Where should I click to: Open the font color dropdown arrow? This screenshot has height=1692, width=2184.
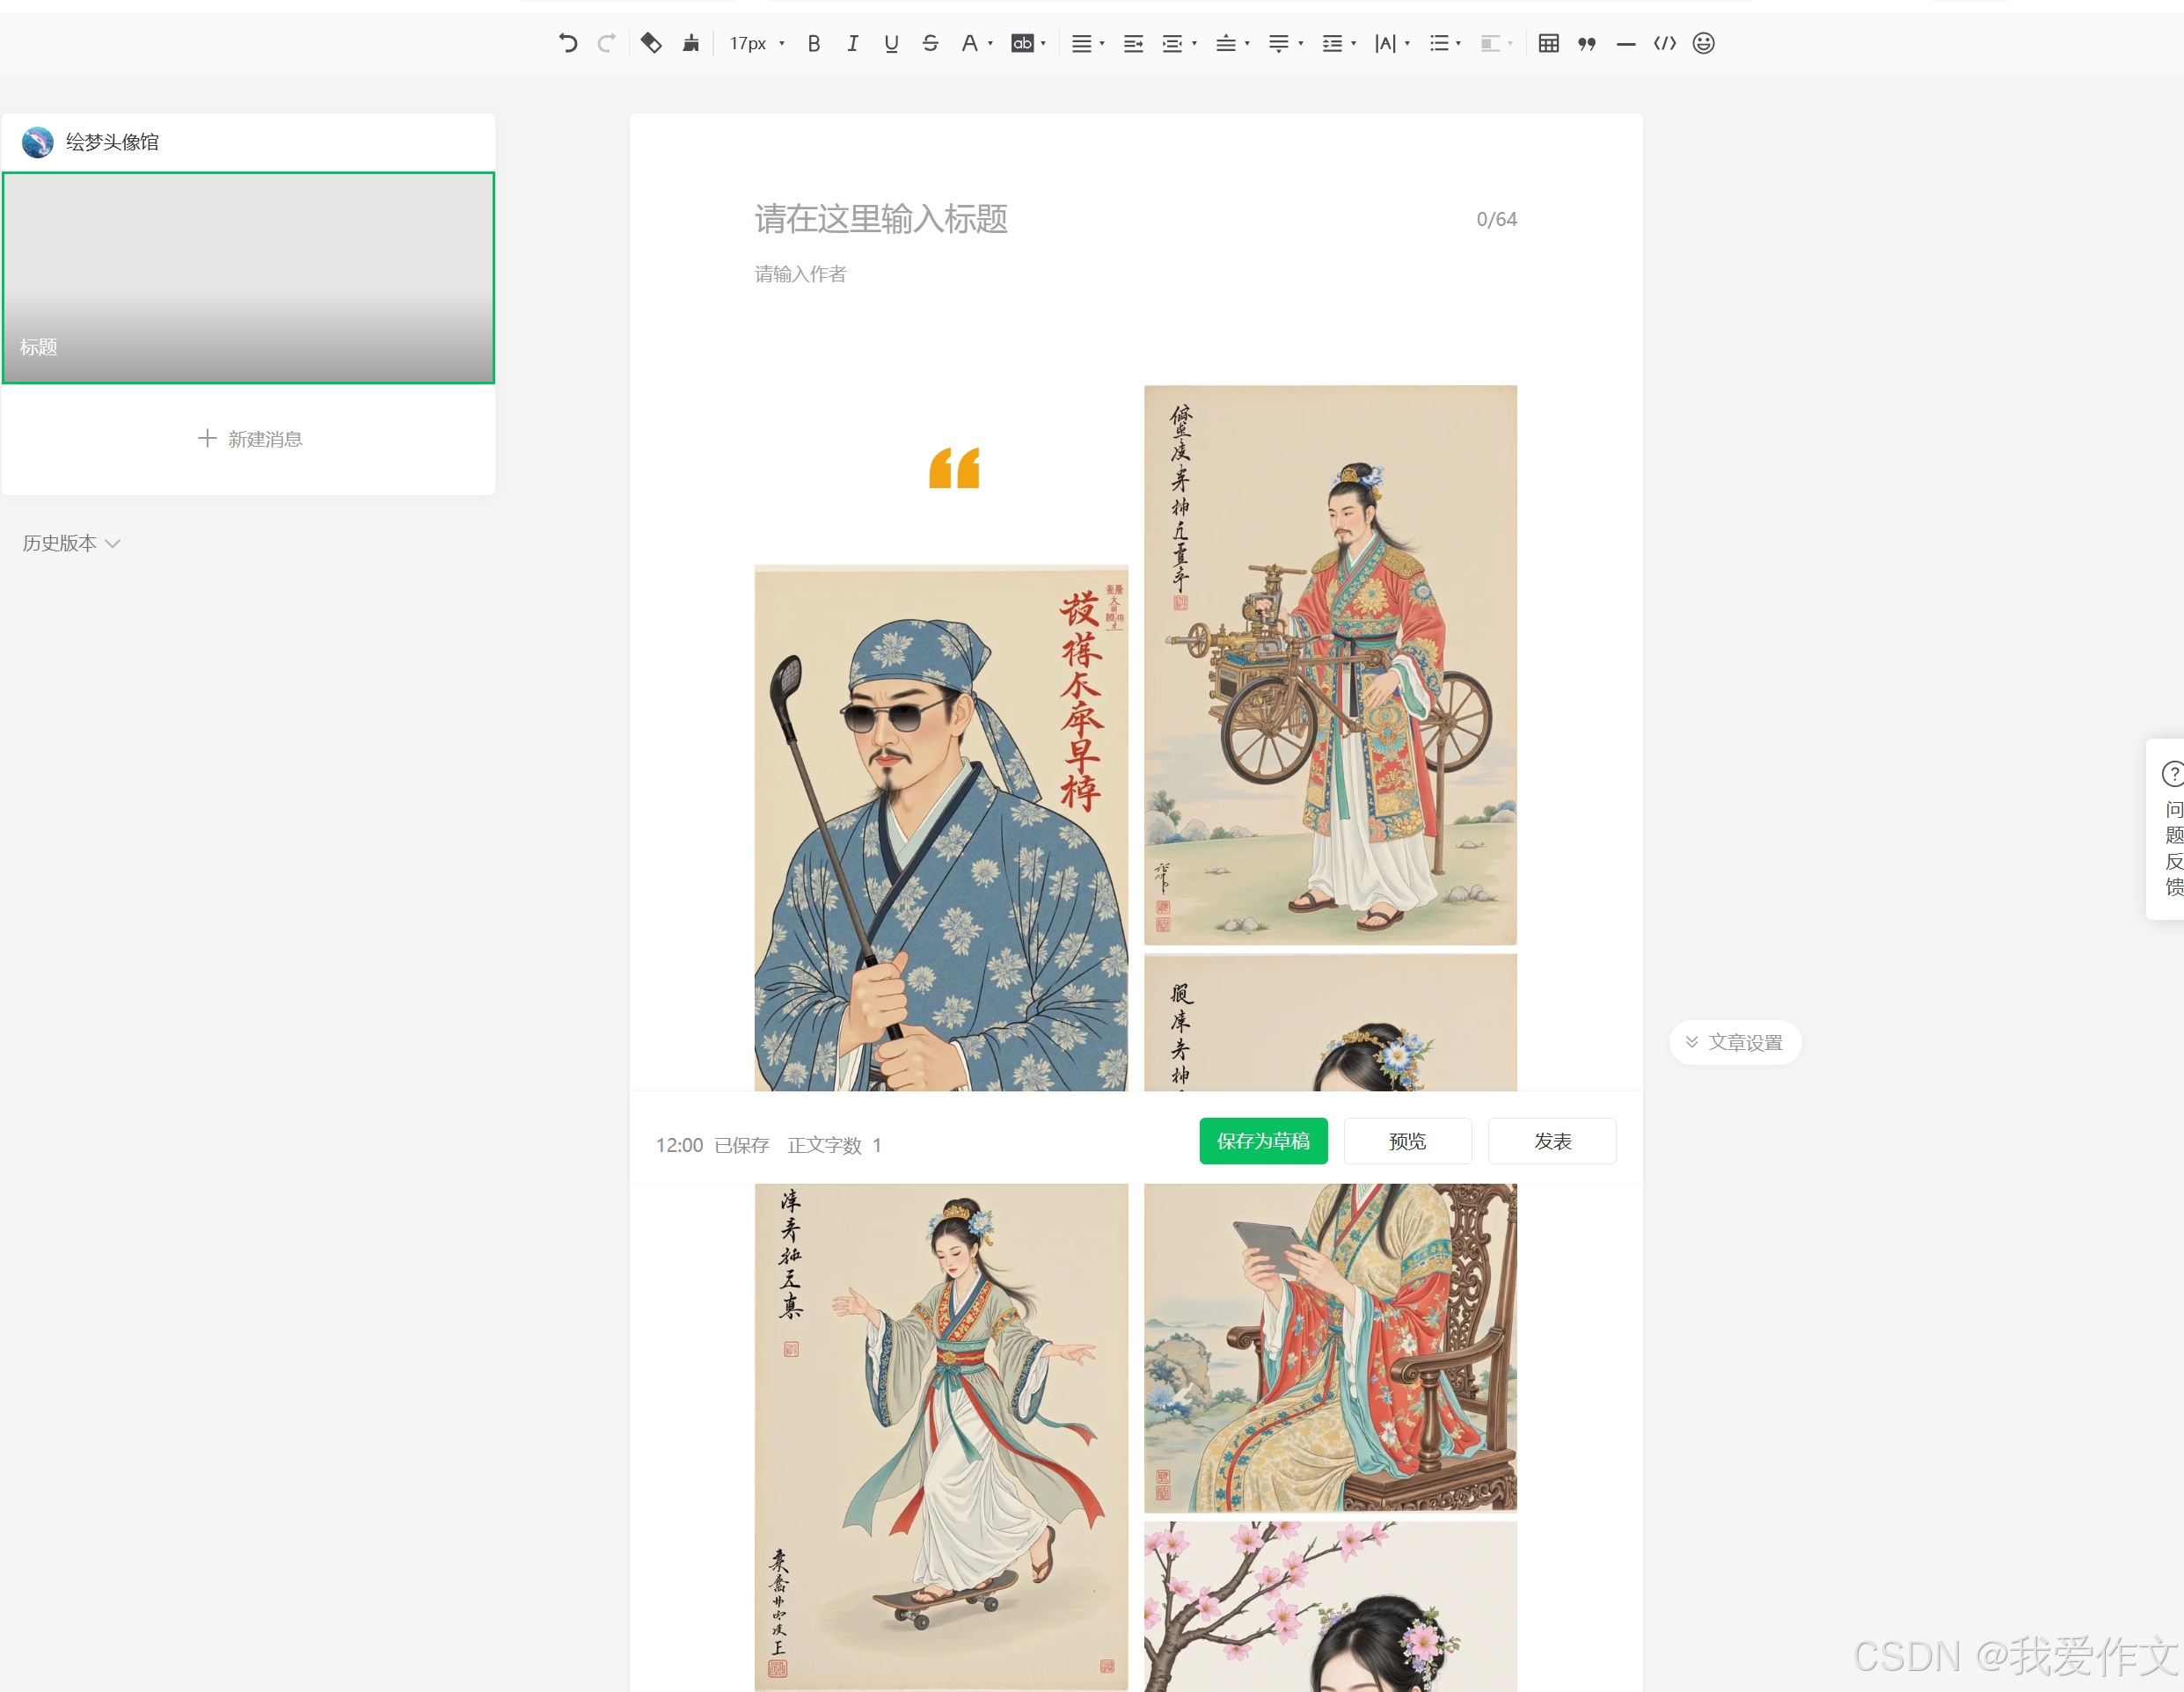990,44
